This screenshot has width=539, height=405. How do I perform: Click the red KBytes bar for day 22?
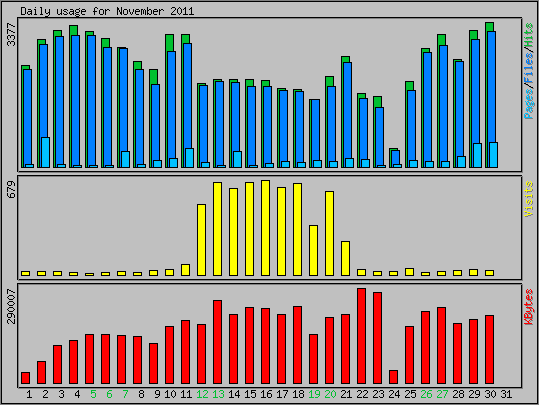pos(361,336)
